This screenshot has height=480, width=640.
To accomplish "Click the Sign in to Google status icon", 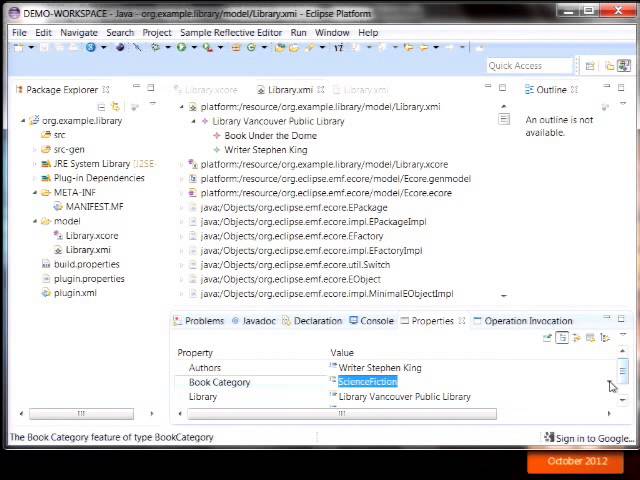I will (549, 437).
